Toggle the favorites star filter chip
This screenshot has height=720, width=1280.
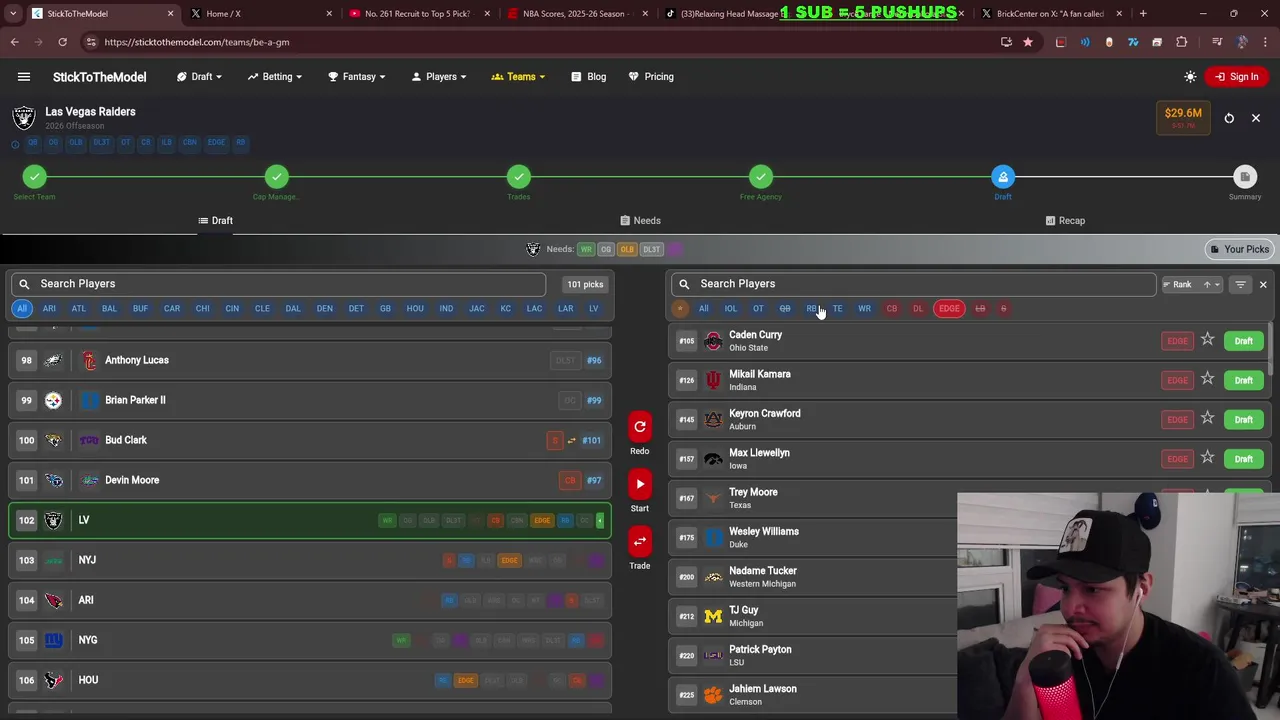680,308
